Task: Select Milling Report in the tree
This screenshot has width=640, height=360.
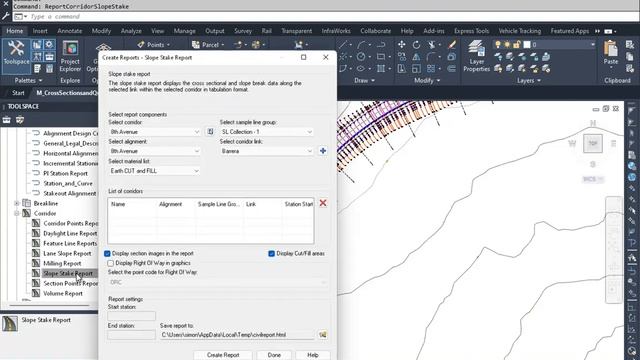Action: point(62,263)
